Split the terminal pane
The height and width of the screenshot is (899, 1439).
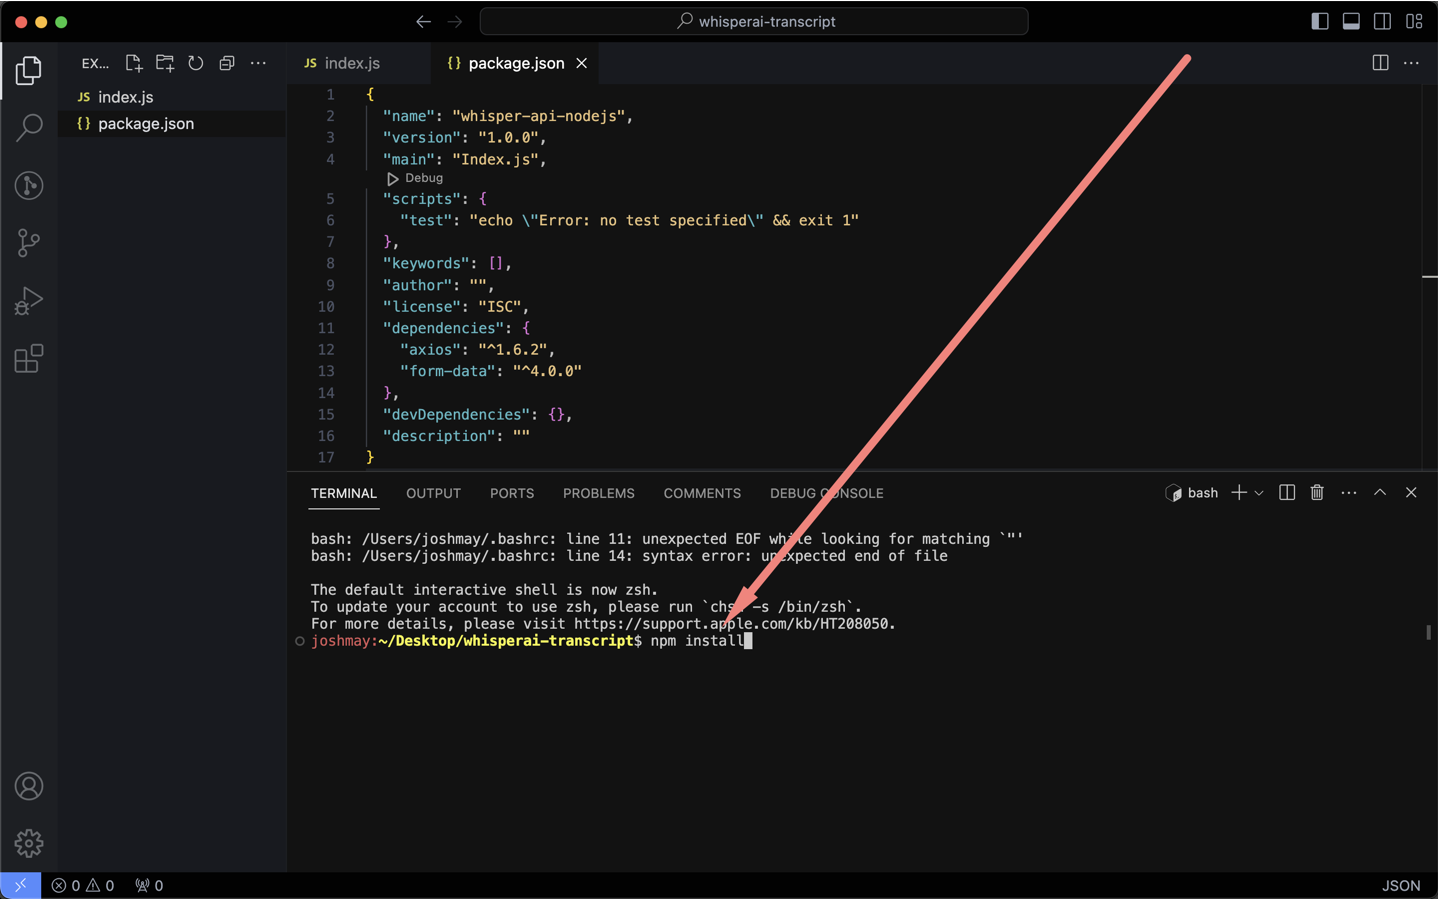pyautogui.click(x=1287, y=493)
